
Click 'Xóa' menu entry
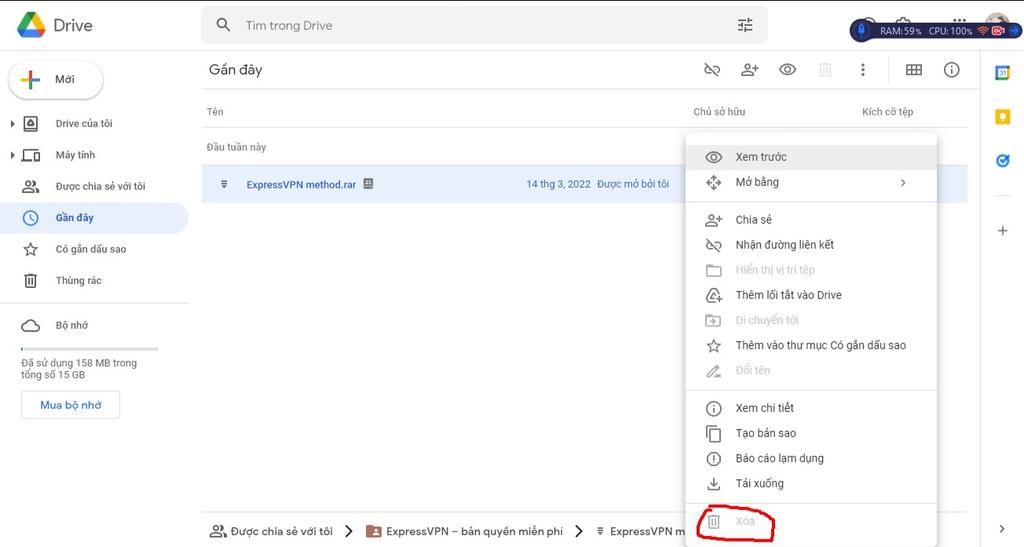(x=811, y=521)
